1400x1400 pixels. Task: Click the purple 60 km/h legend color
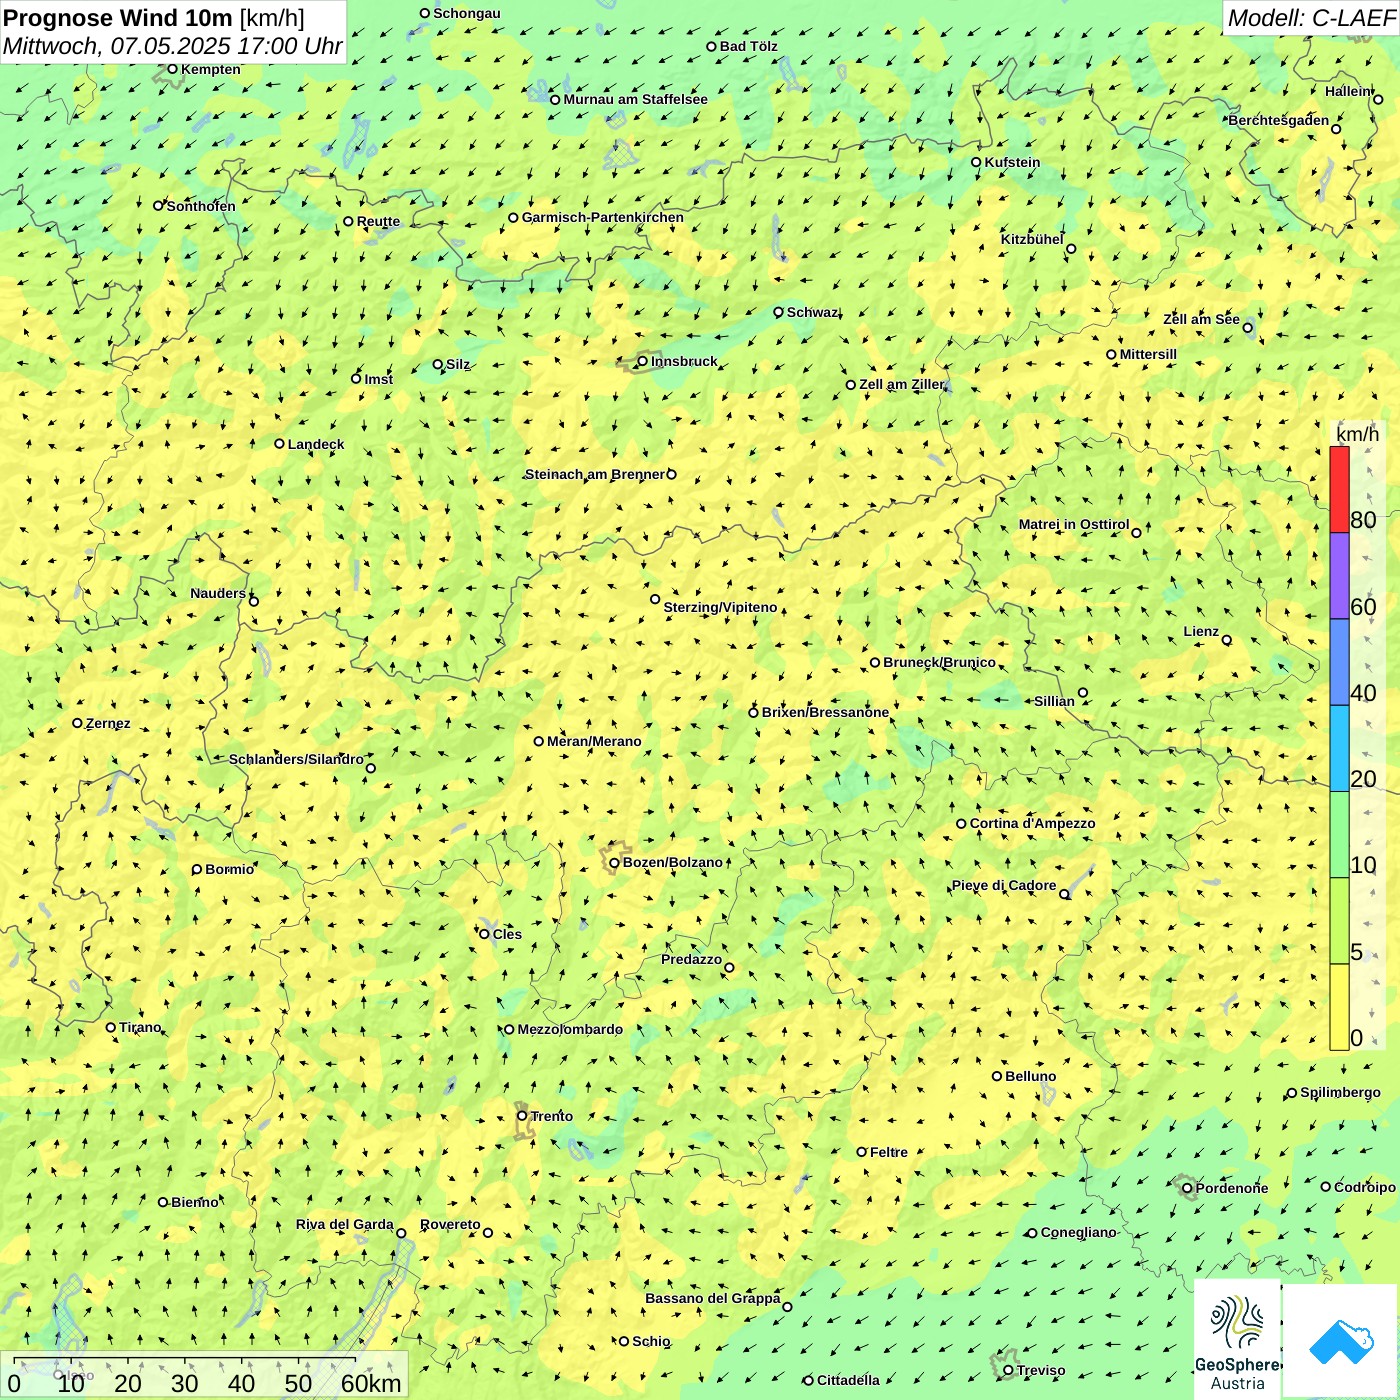click(1339, 576)
